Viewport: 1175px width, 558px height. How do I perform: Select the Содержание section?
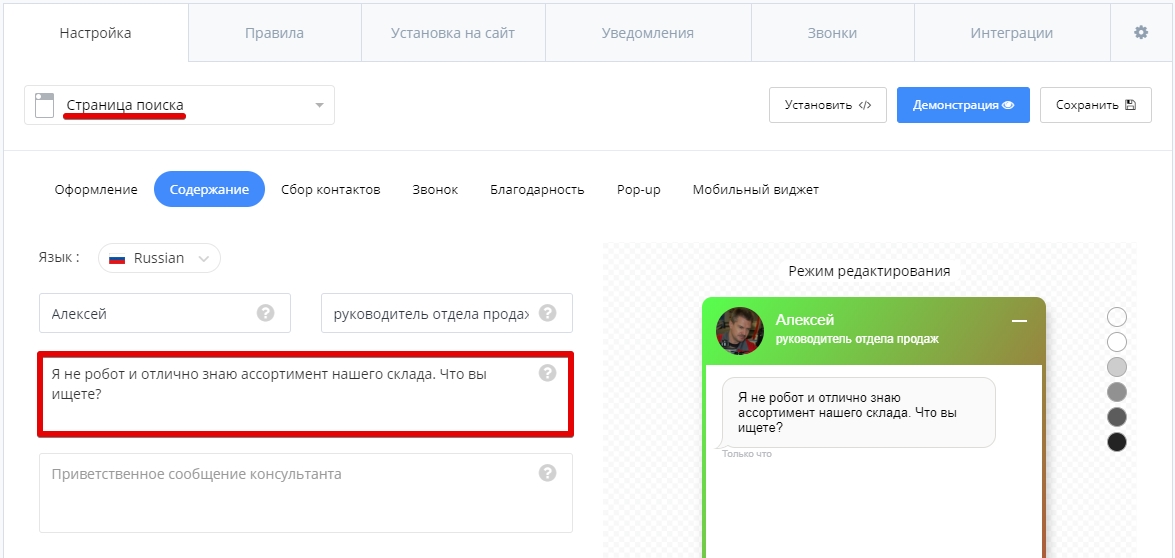point(209,189)
